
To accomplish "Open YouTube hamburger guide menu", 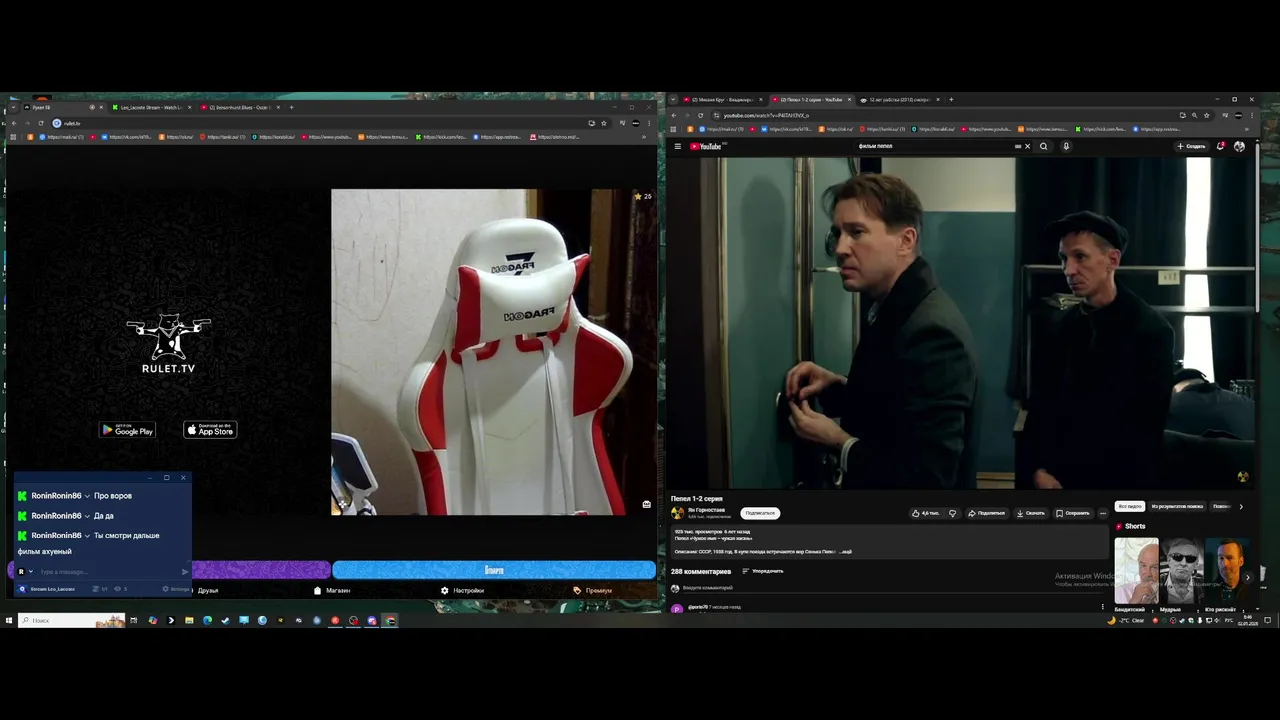I will click(x=677, y=146).
